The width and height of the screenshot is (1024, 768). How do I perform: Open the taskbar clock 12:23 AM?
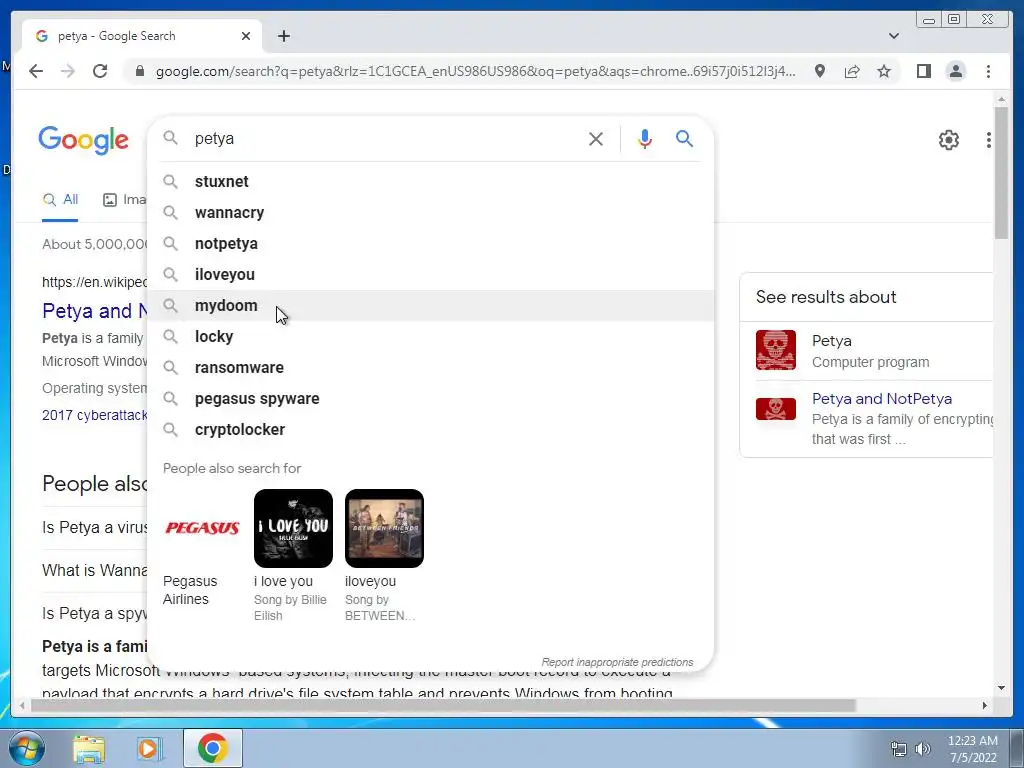pyautogui.click(x=972, y=749)
